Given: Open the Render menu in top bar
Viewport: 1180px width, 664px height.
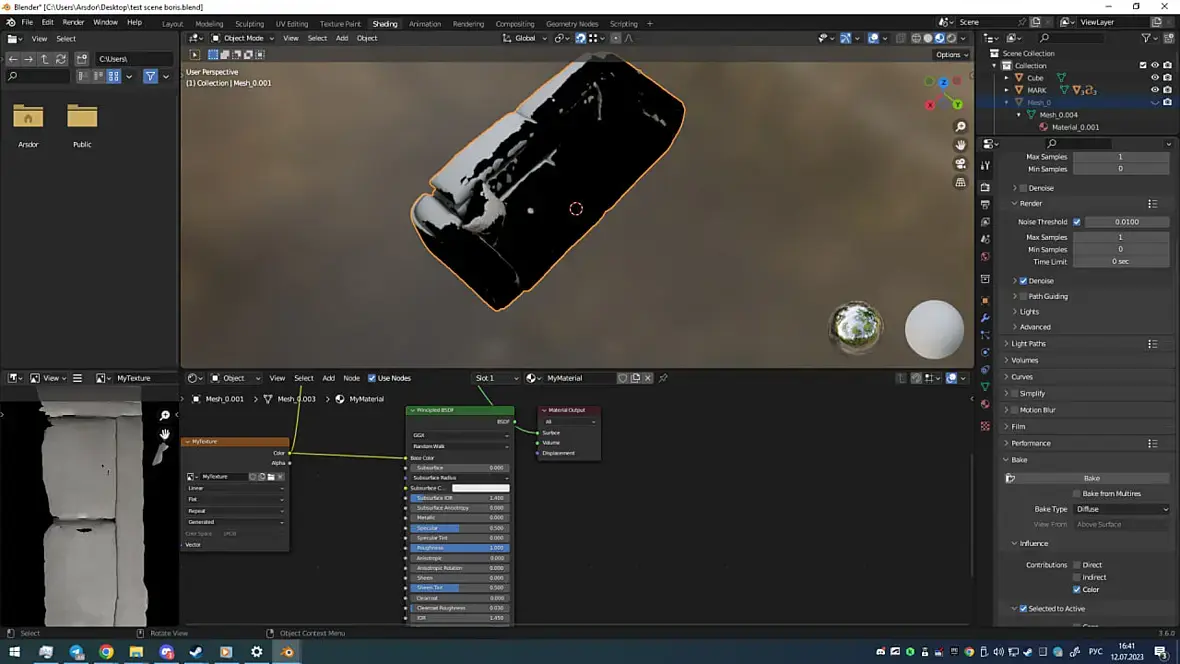Looking at the screenshot, I should click(x=73, y=22).
